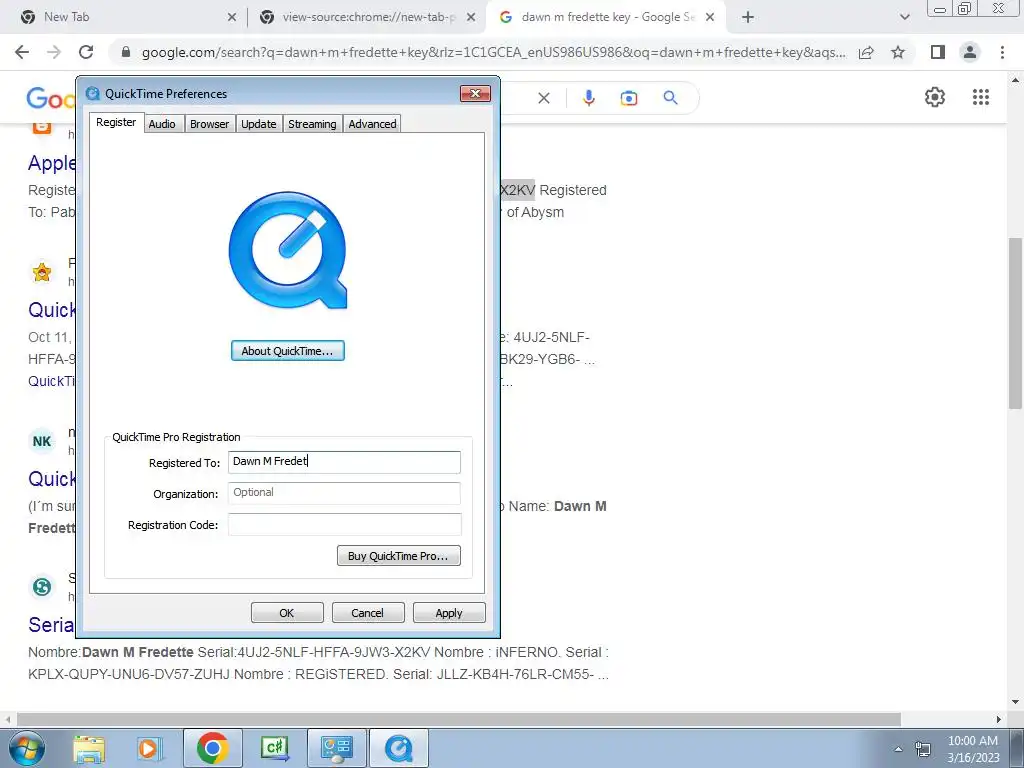Select the Register tab
Viewport: 1024px width, 768px height.
pos(116,122)
